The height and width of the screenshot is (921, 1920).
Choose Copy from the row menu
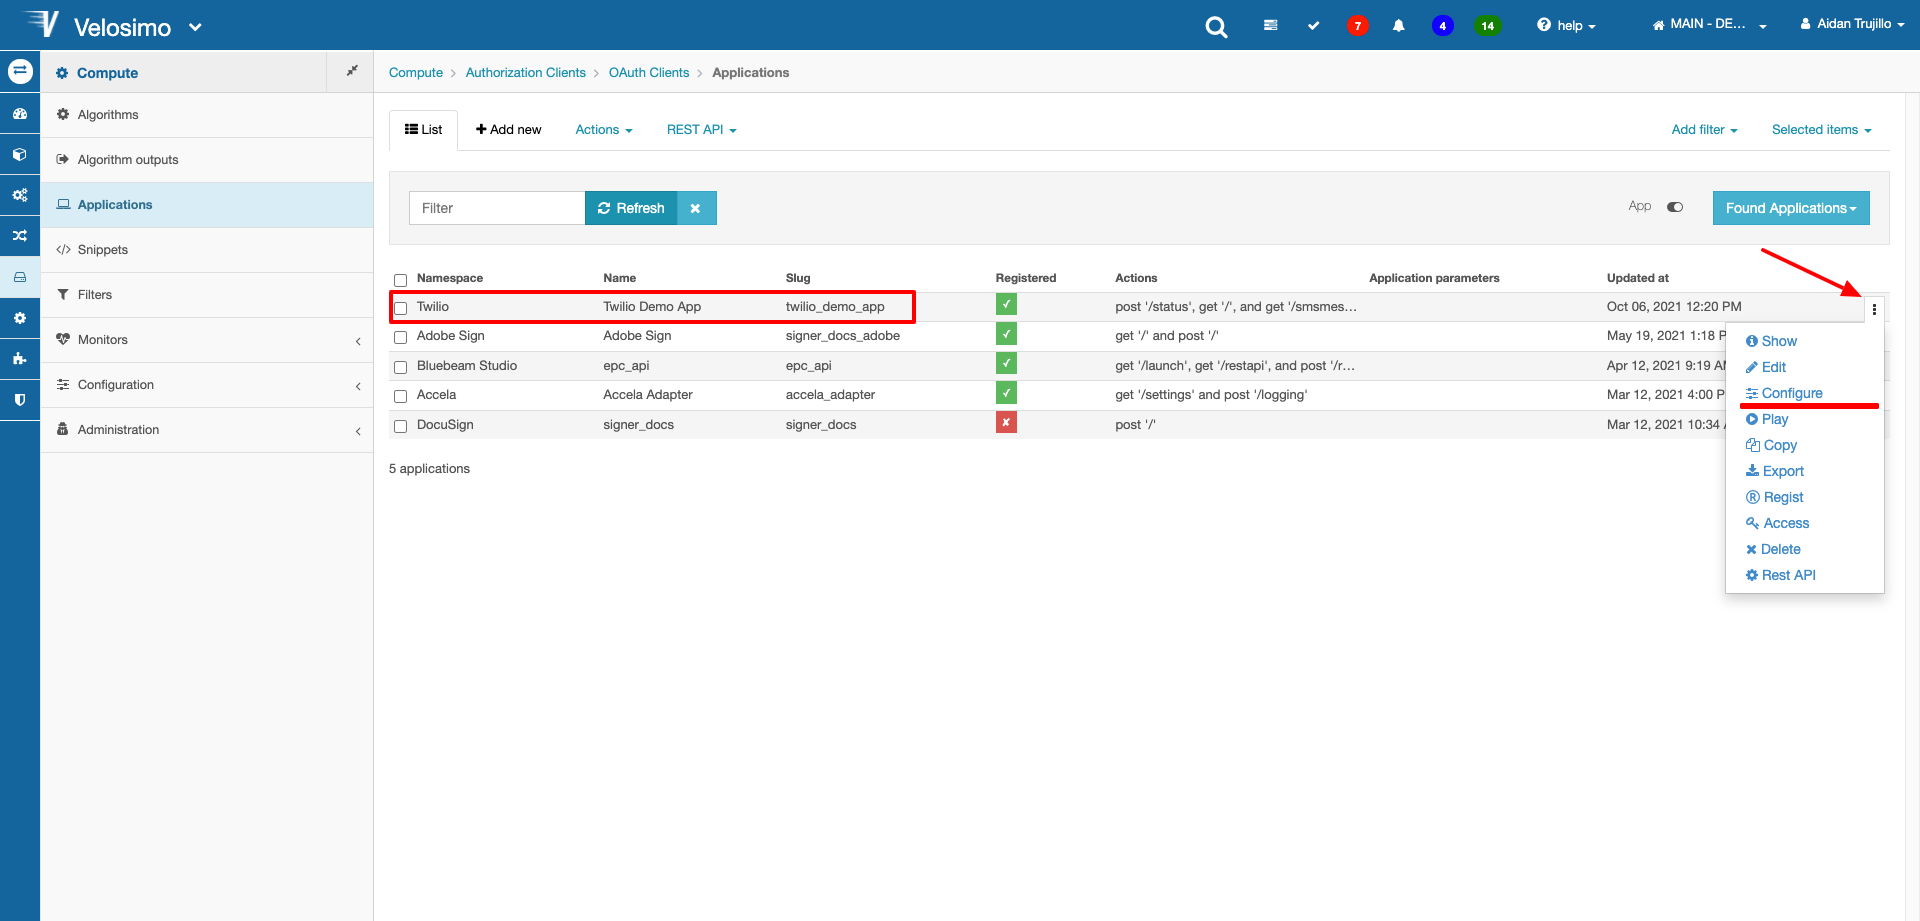[1771, 445]
